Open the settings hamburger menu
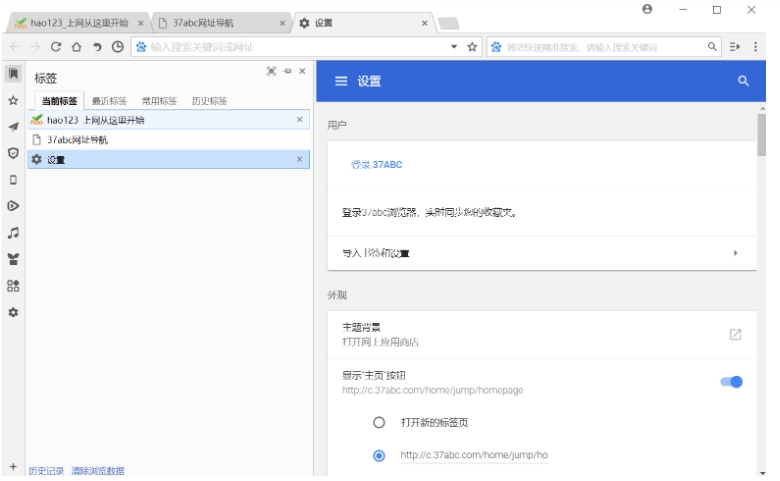 [x=341, y=81]
